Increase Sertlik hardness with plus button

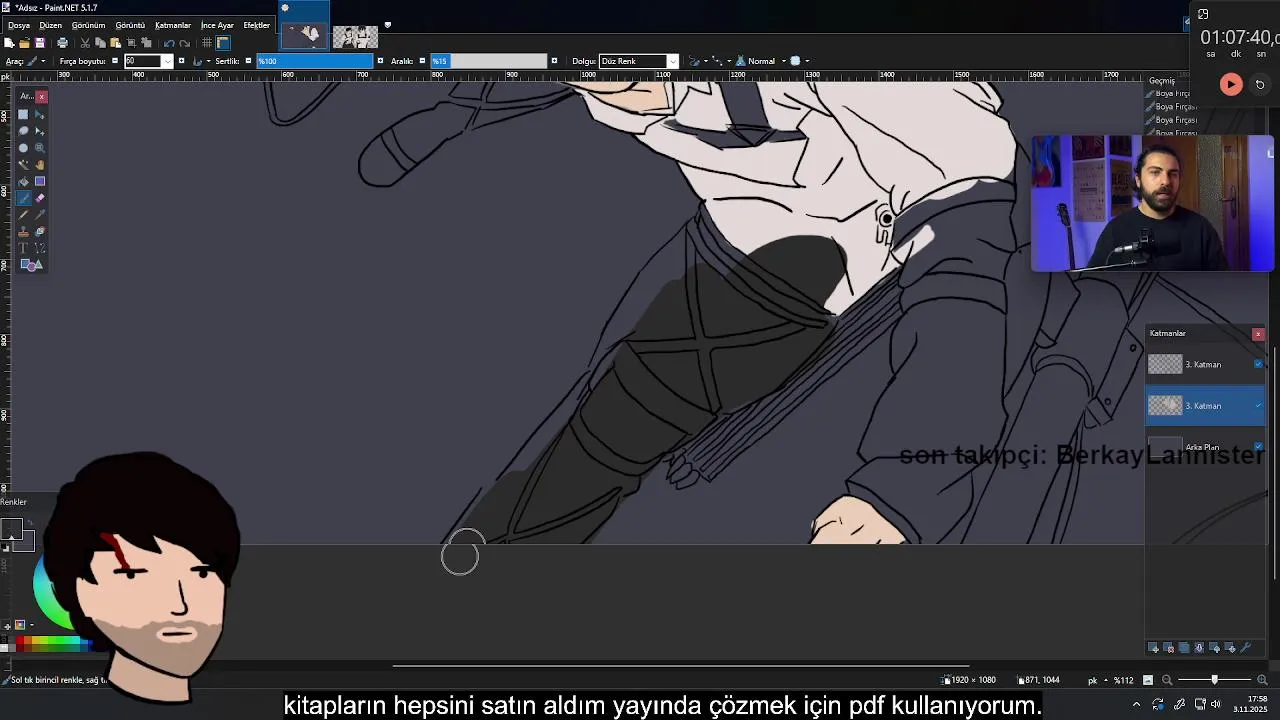click(380, 61)
